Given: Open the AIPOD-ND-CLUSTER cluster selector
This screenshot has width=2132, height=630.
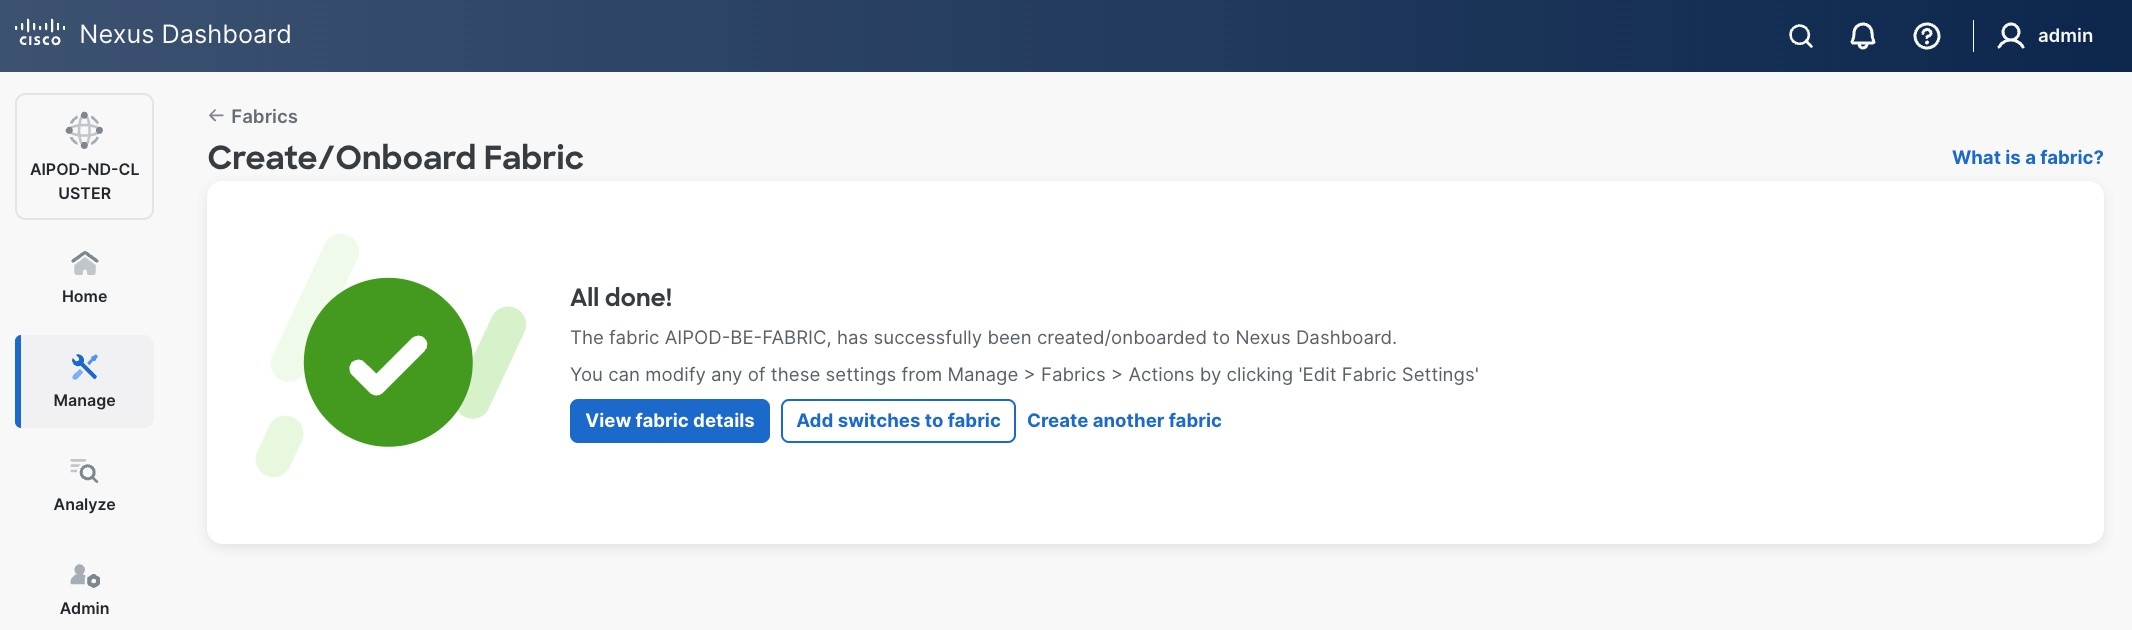Looking at the screenshot, I should pos(85,156).
